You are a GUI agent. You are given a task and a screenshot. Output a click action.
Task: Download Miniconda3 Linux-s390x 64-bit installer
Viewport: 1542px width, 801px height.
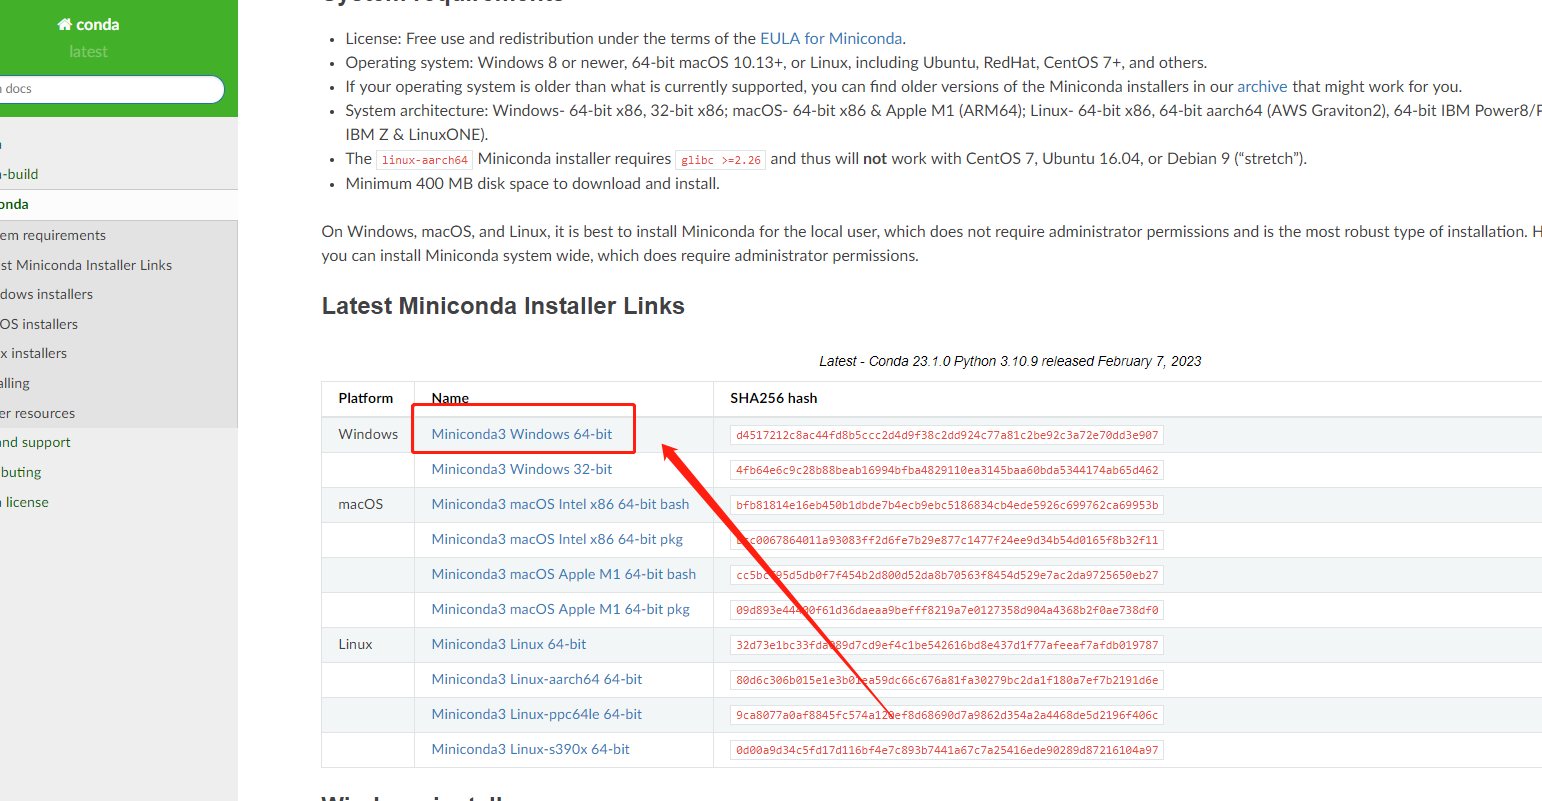[x=531, y=749]
